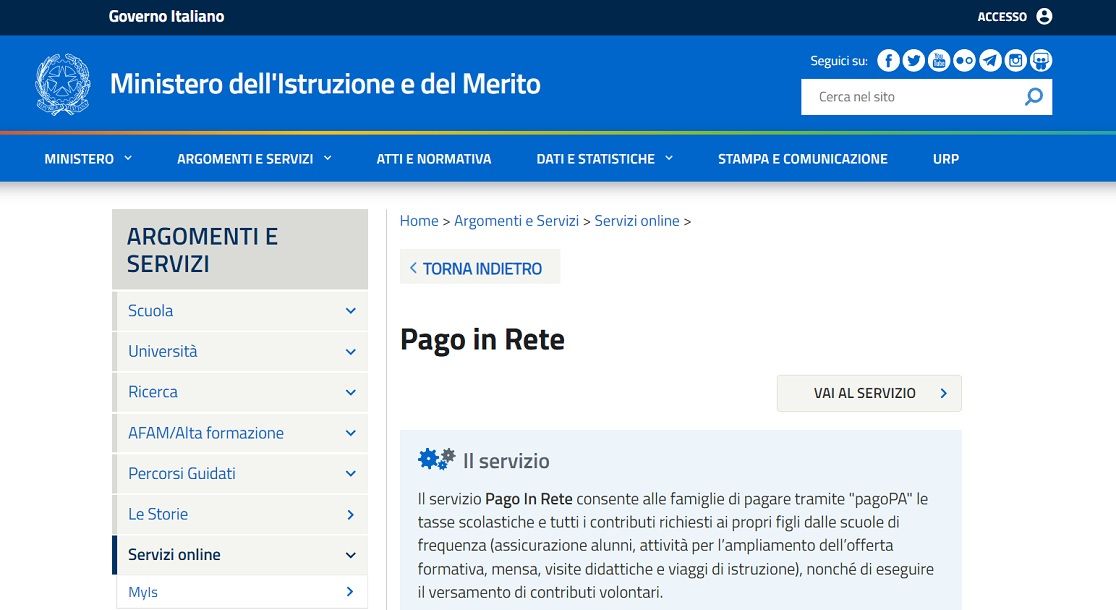This screenshot has height=610, width=1116.
Task: Collapse the Servizi online chevron
Action: click(x=350, y=555)
